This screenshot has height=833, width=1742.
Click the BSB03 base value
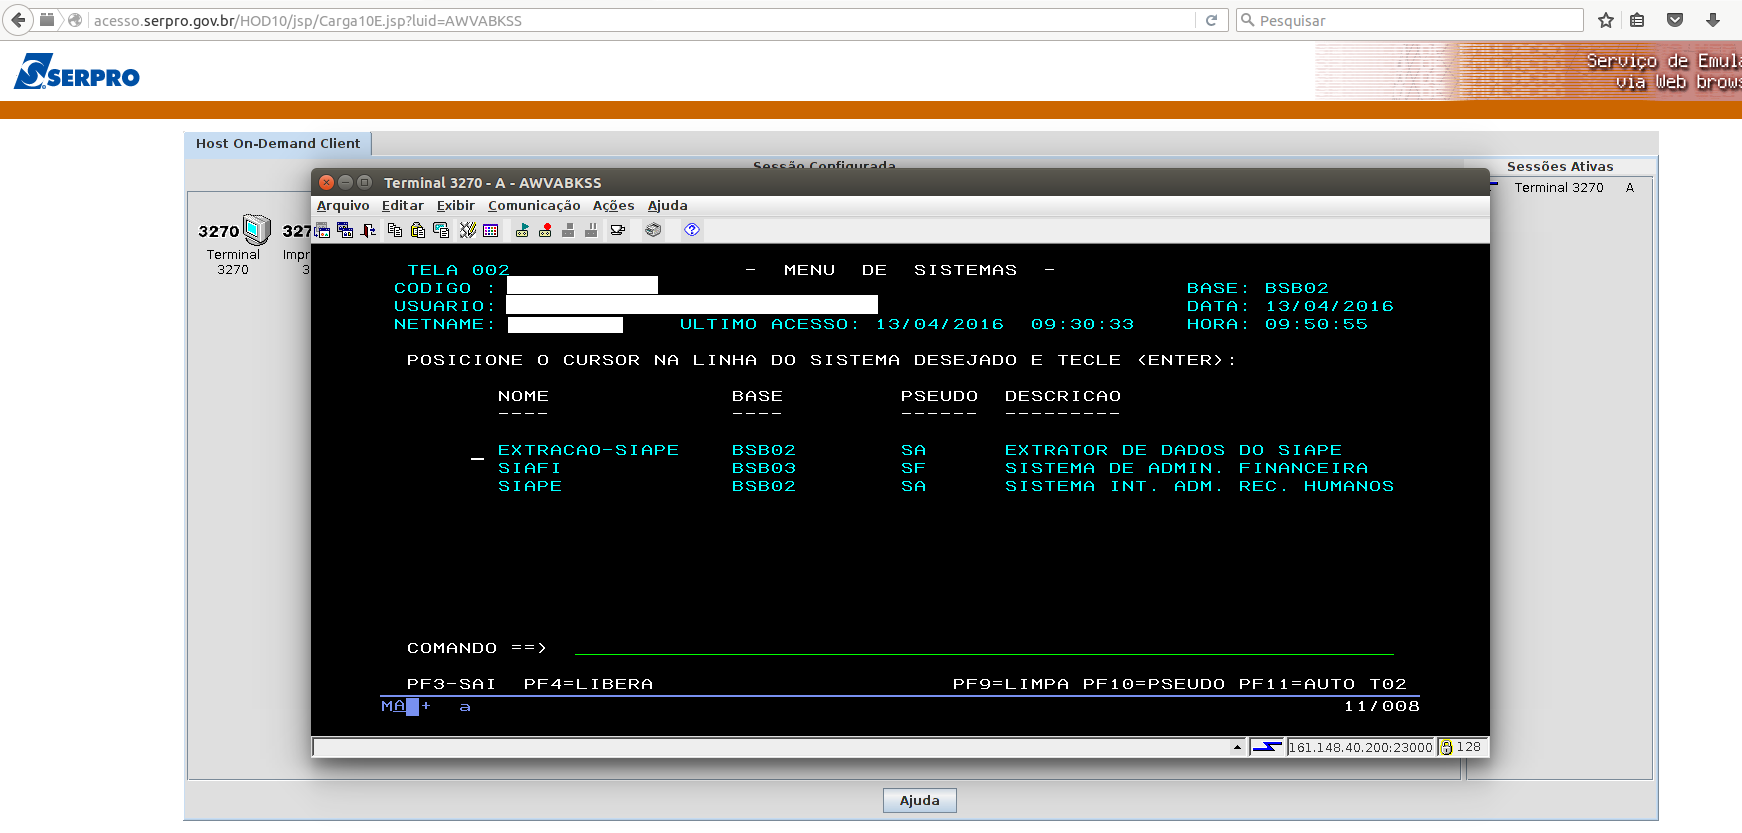point(764,469)
